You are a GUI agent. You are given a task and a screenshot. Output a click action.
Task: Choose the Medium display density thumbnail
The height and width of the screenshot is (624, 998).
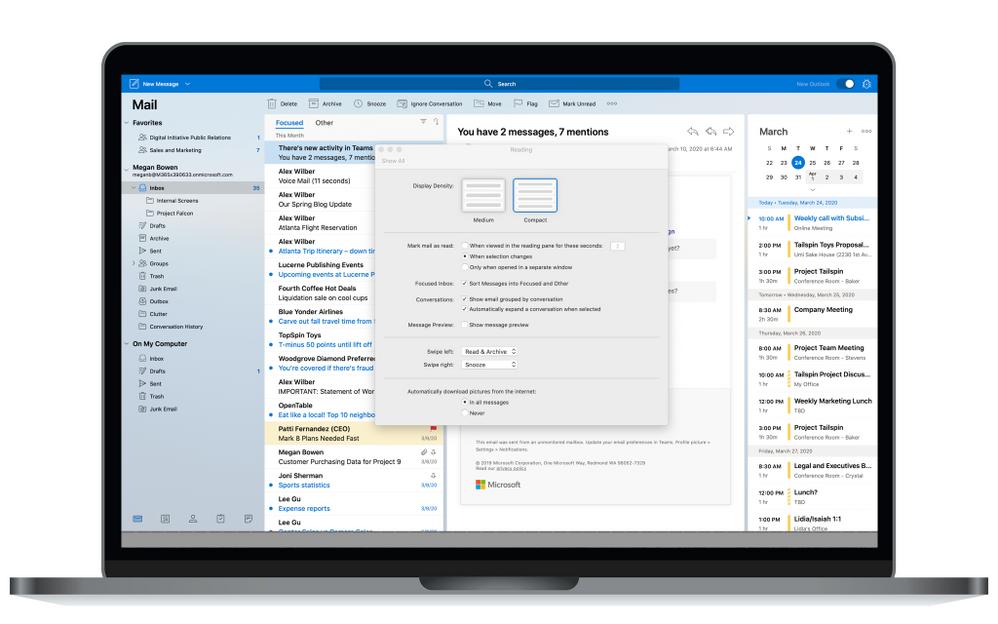[483, 195]
